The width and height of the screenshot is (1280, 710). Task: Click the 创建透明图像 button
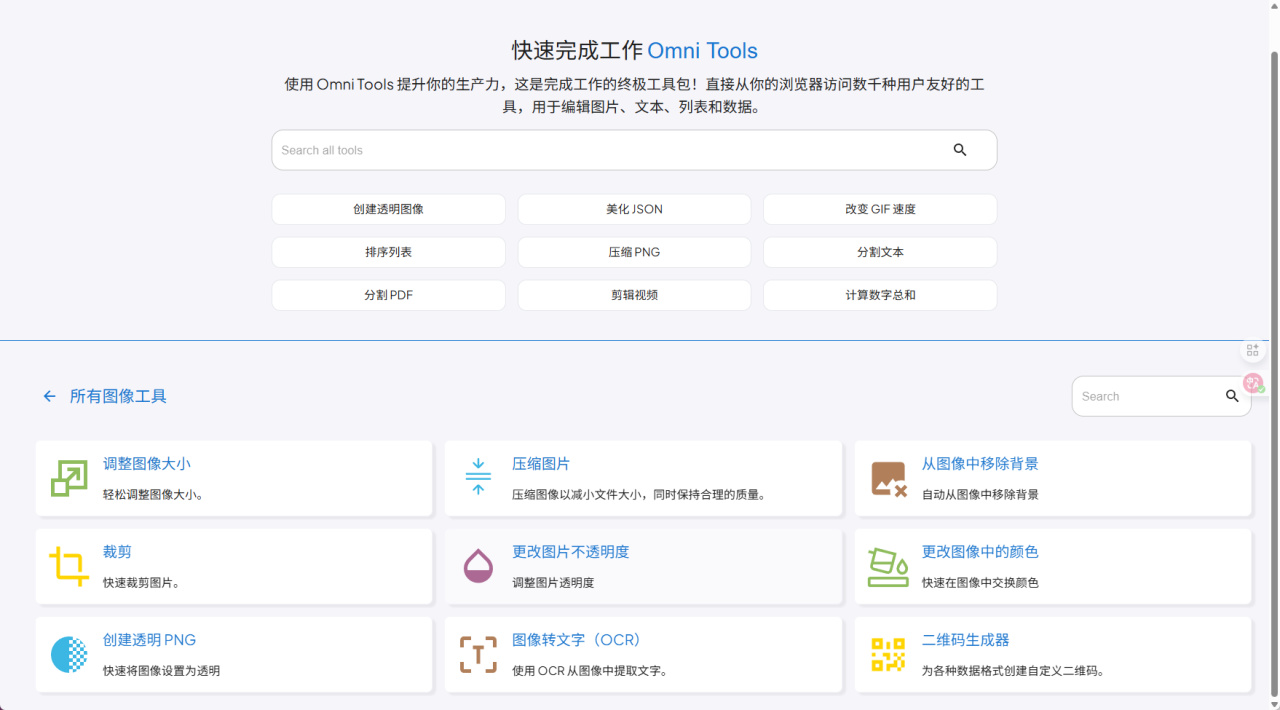tap(388, 209)
